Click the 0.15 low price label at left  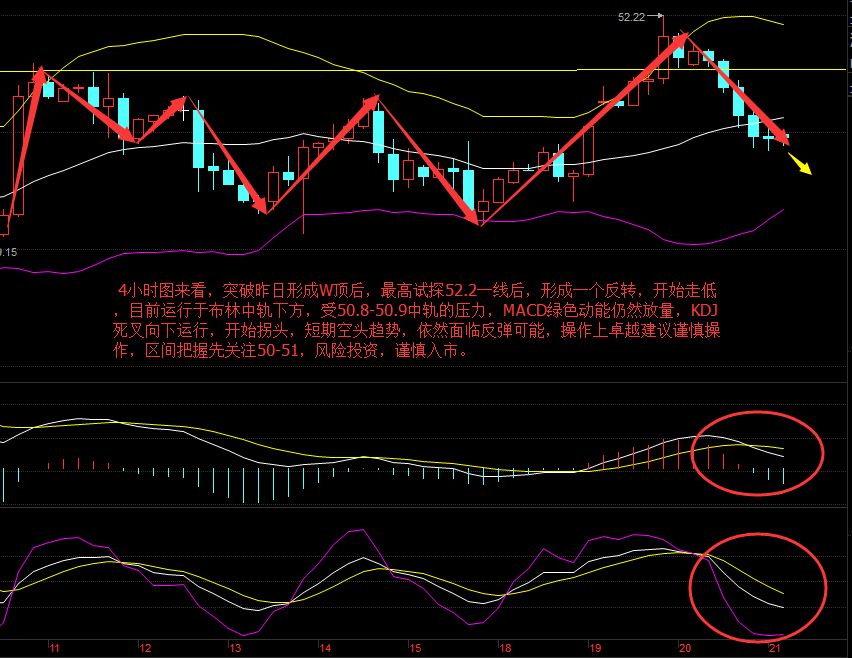(x=8, y=252)
